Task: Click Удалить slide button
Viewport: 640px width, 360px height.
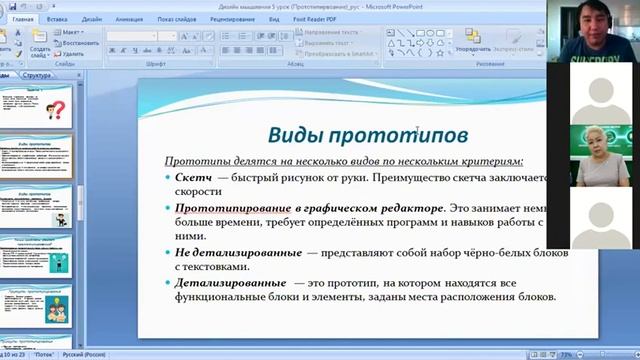Action: pyautogui.click(x=69, y=53)
